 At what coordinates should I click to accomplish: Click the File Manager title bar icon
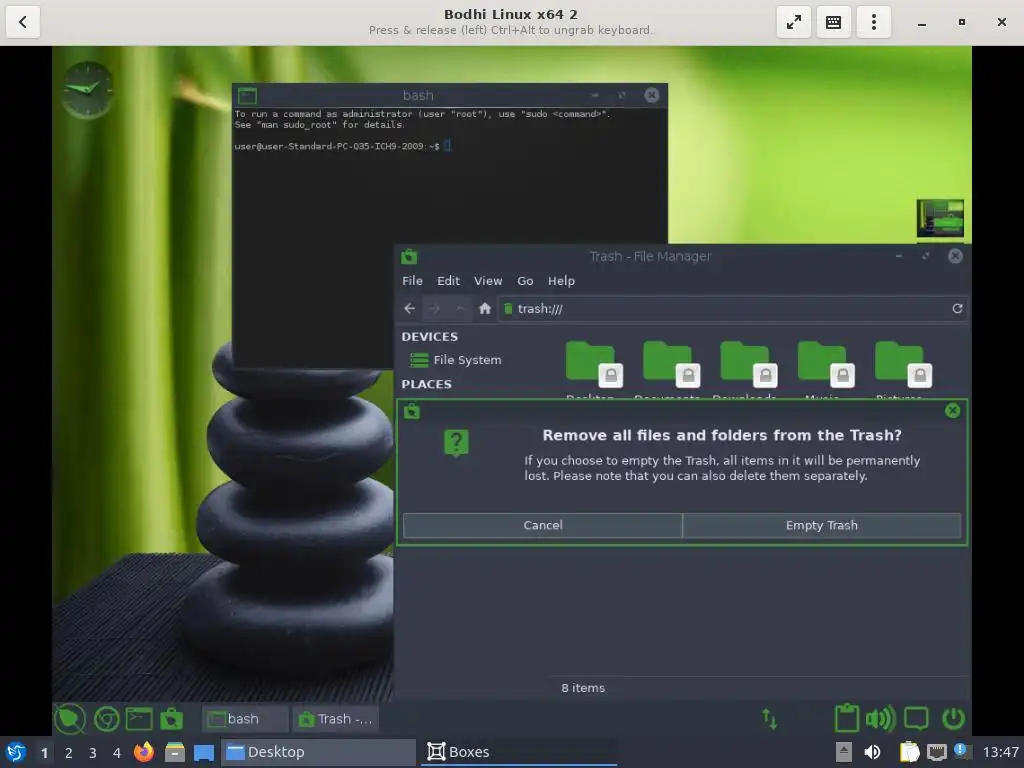coord(409,256)
